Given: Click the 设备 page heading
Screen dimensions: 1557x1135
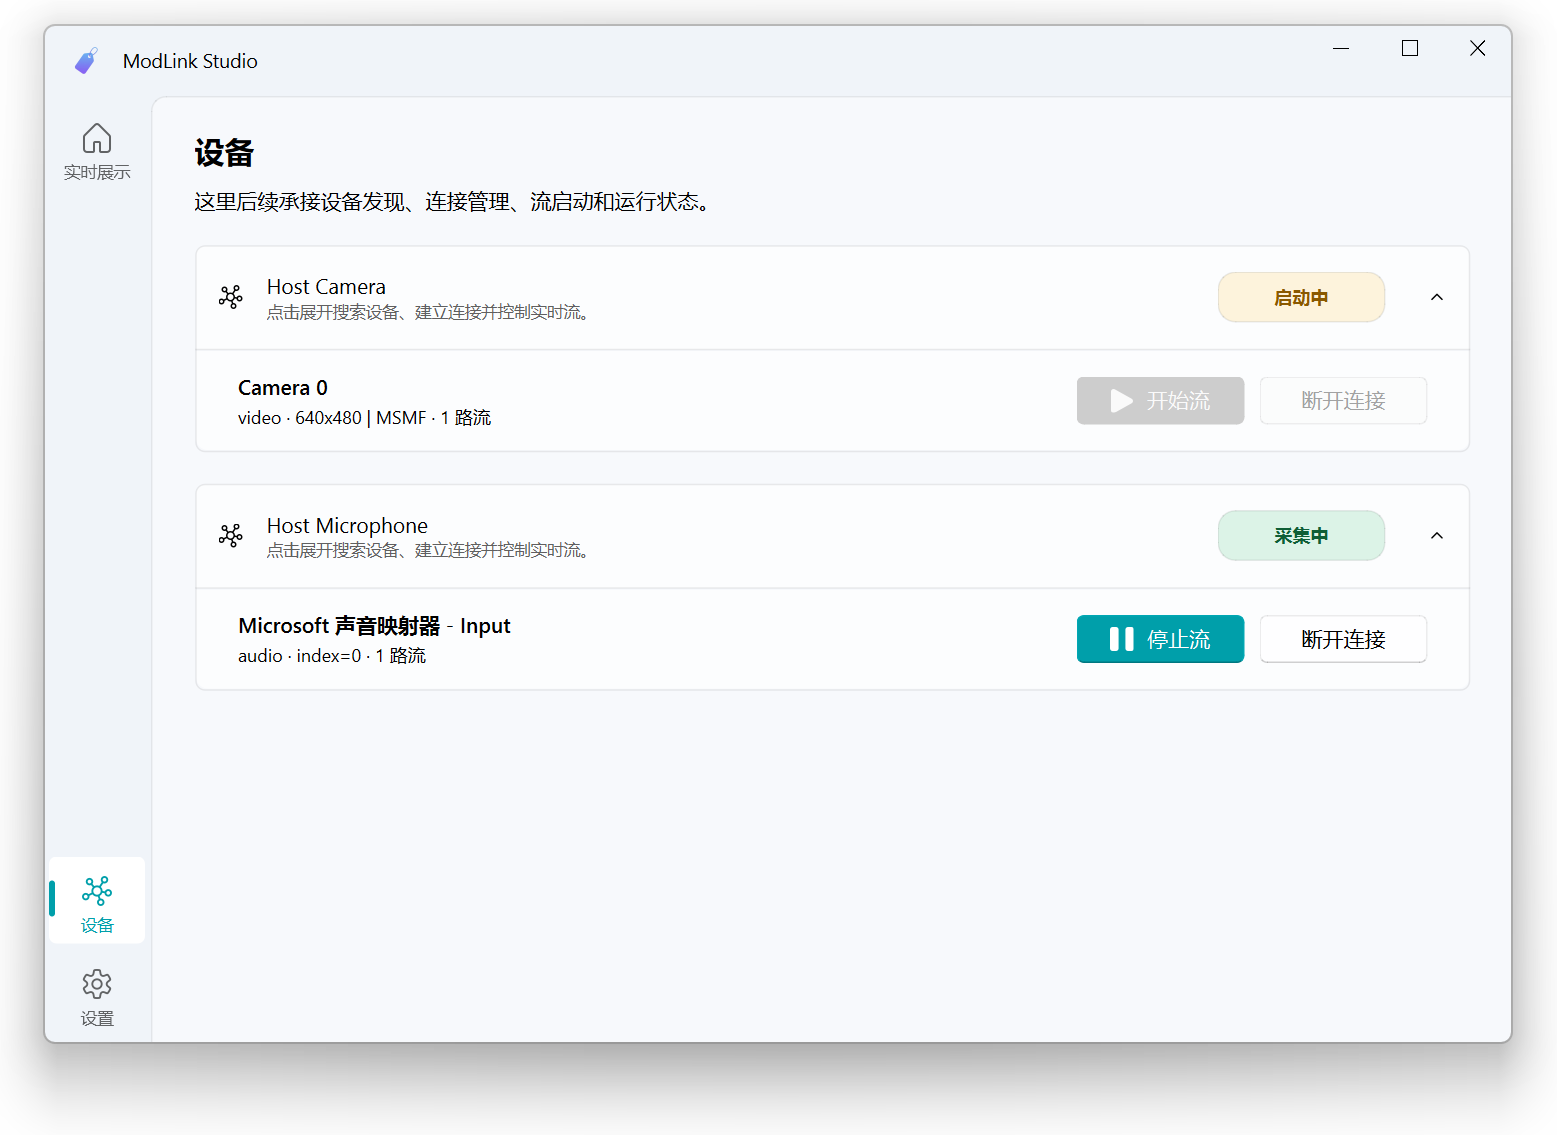Looking at the screenshot, I should pos(224,153).
